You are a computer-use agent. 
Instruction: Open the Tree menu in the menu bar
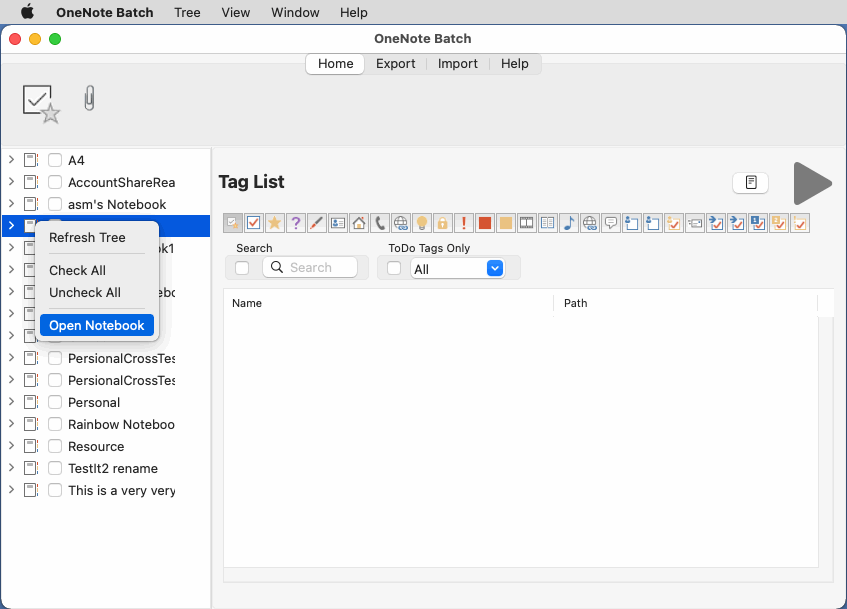pos(187,12)
